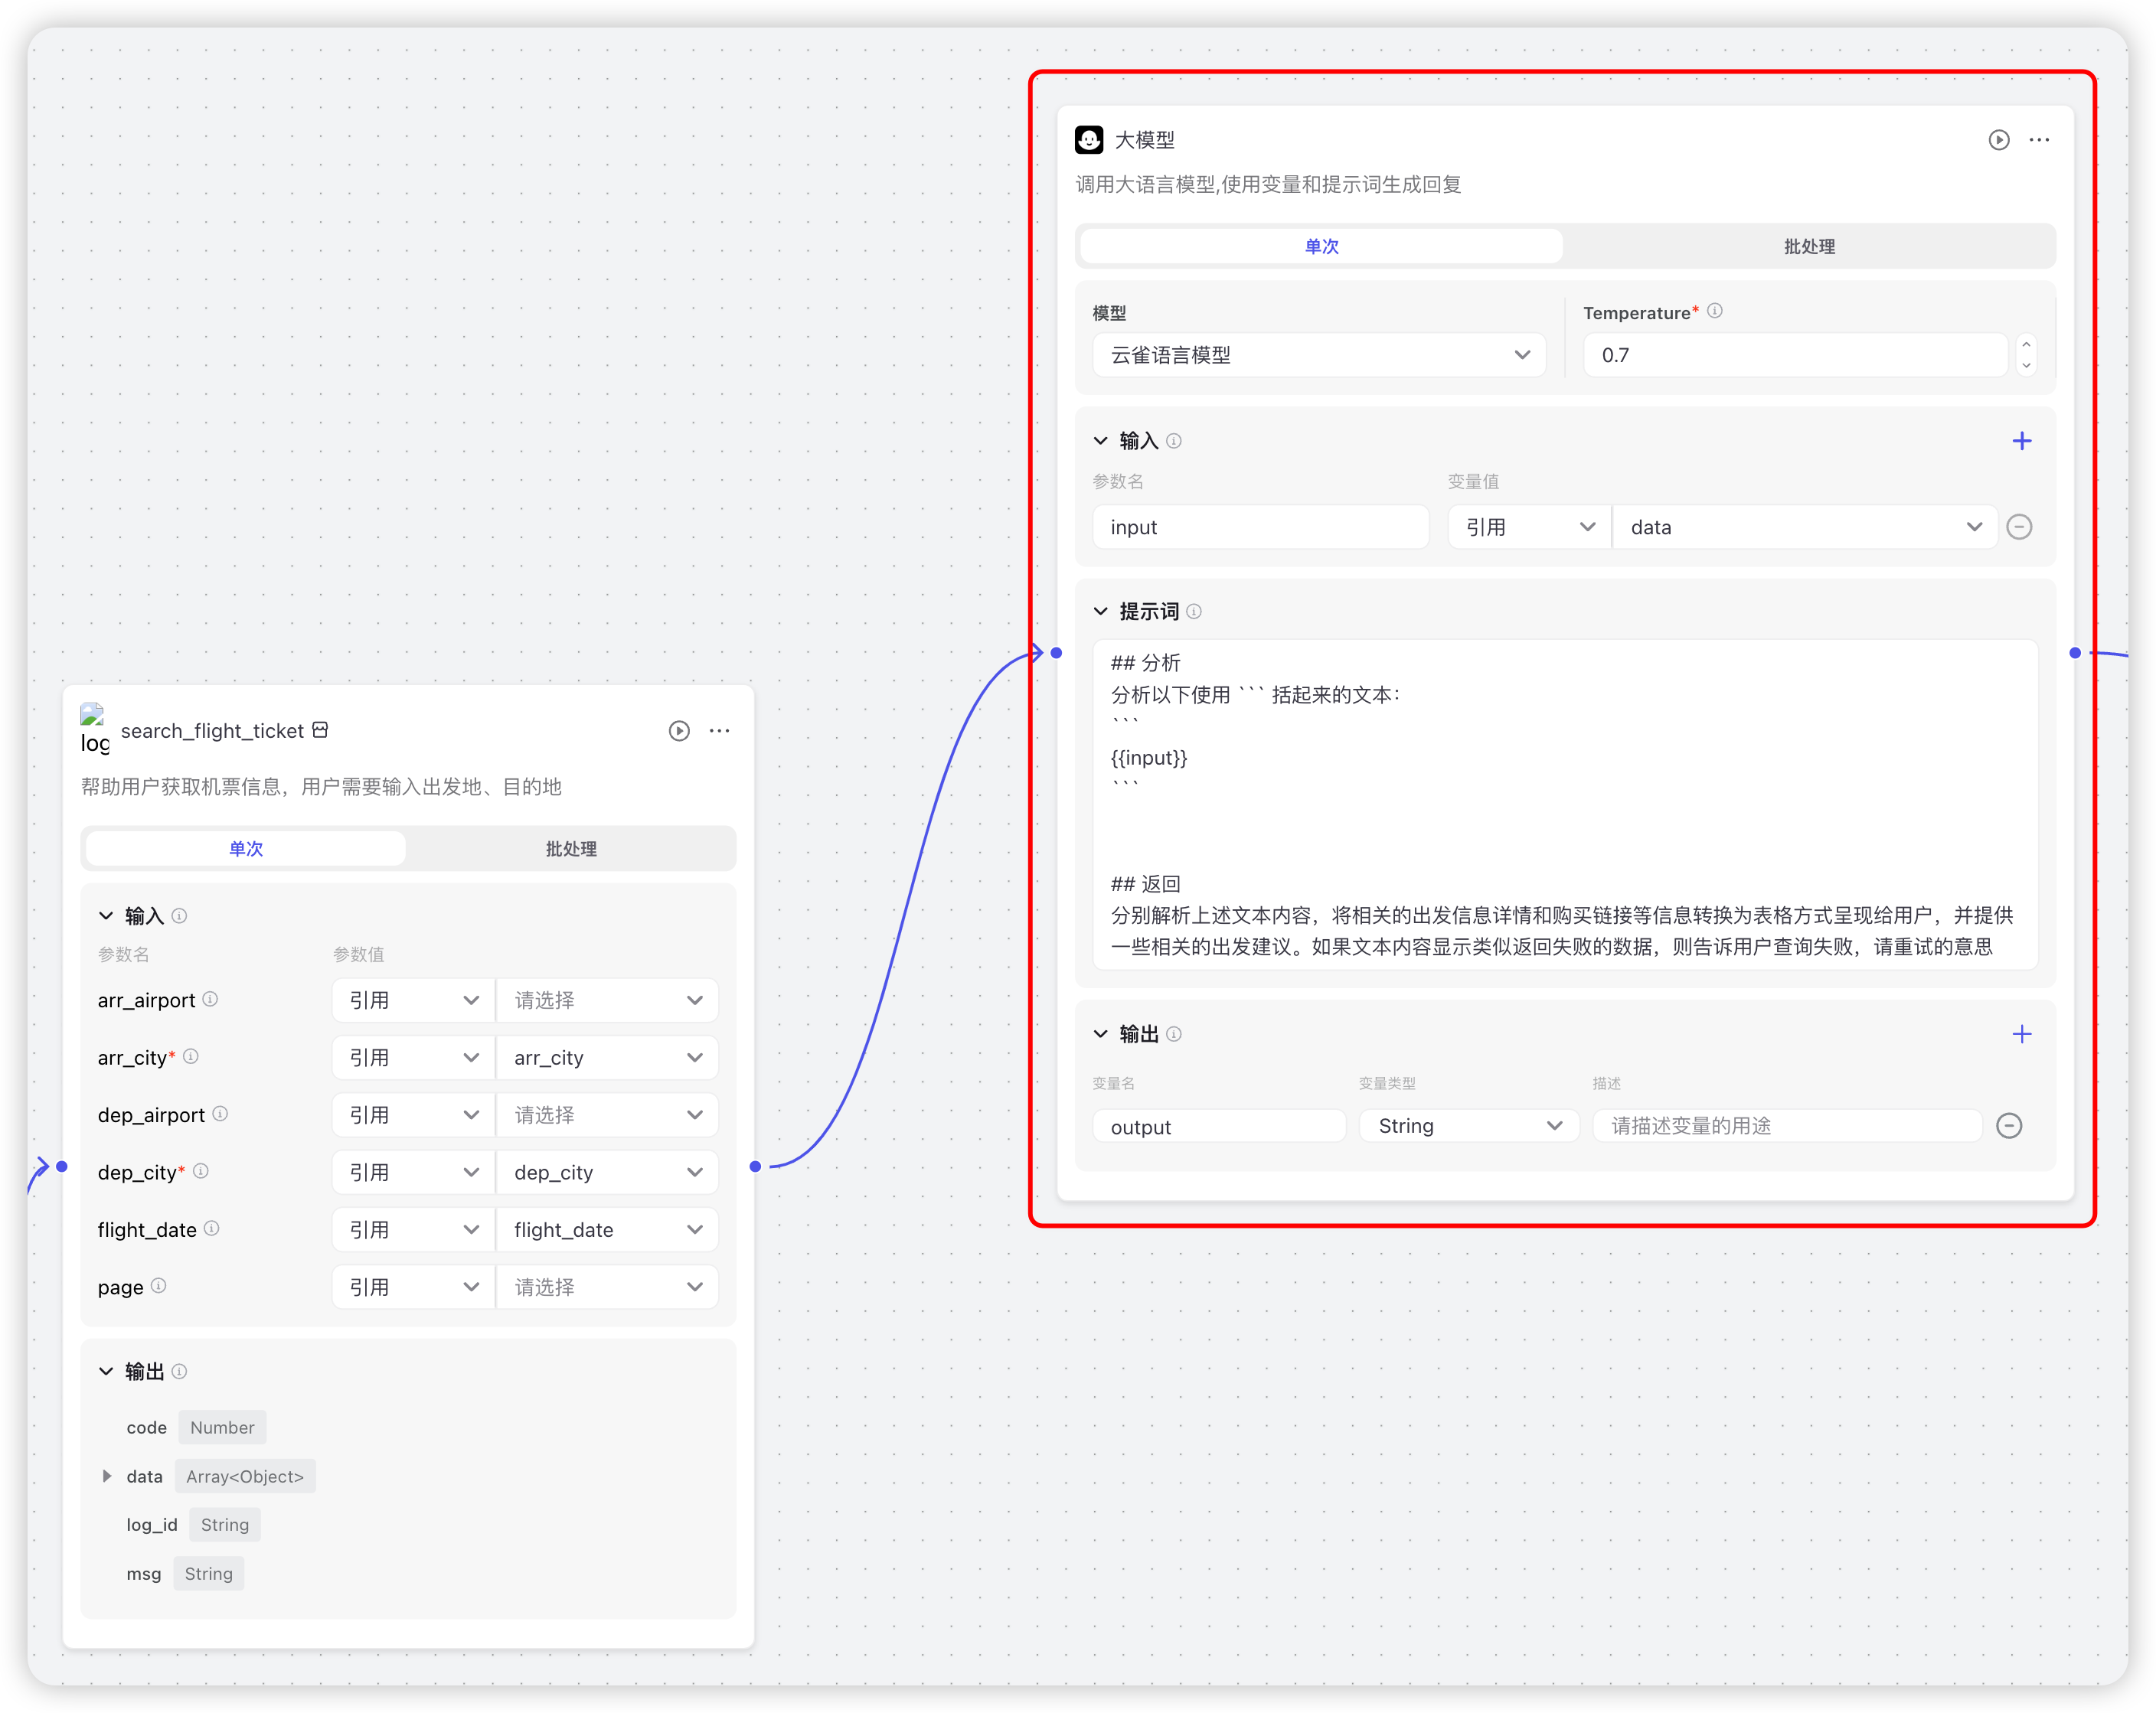Image resolution: width=2156 pixels, height=1713 pixels.
Task: Switch search_flight_ticket to 批处理 tab
Action: click(570, 849)
